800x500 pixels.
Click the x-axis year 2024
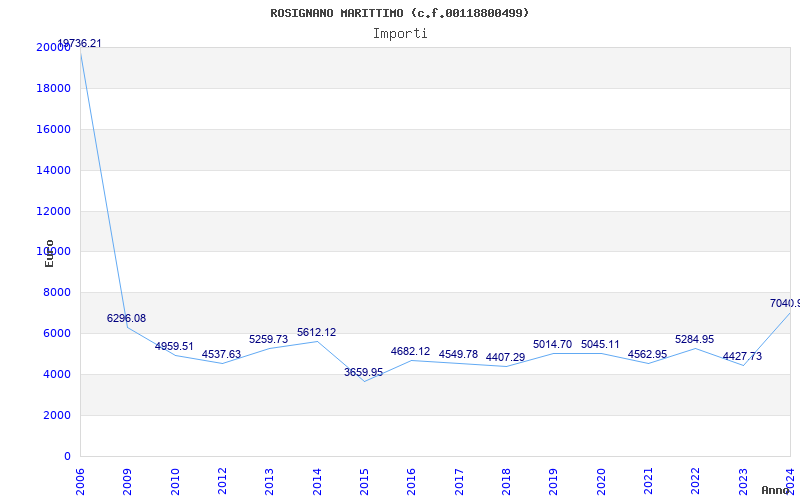[790, 481]
